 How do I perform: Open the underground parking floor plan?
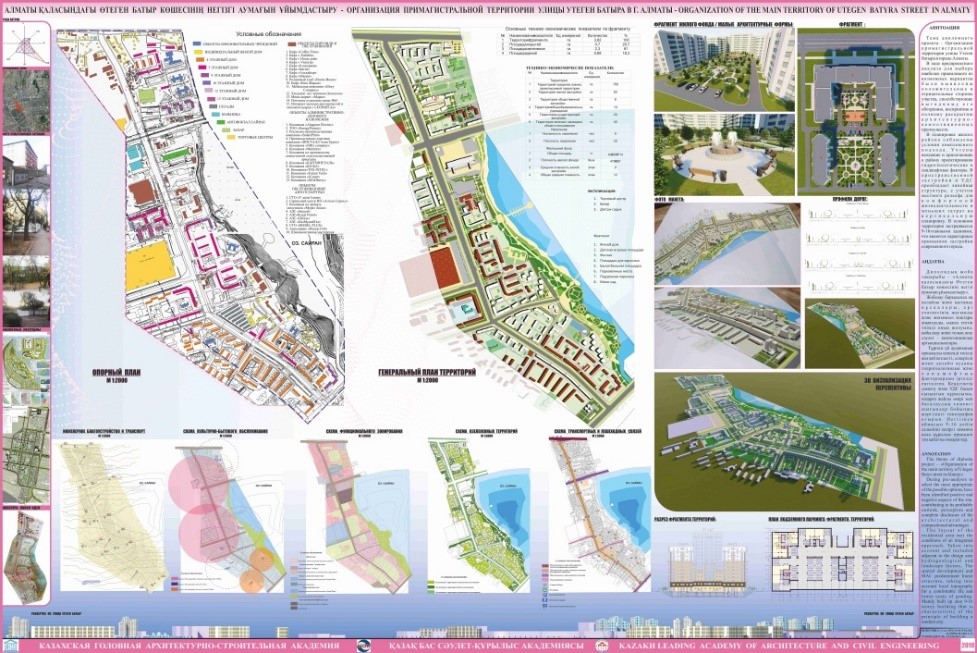click(844, 558)
